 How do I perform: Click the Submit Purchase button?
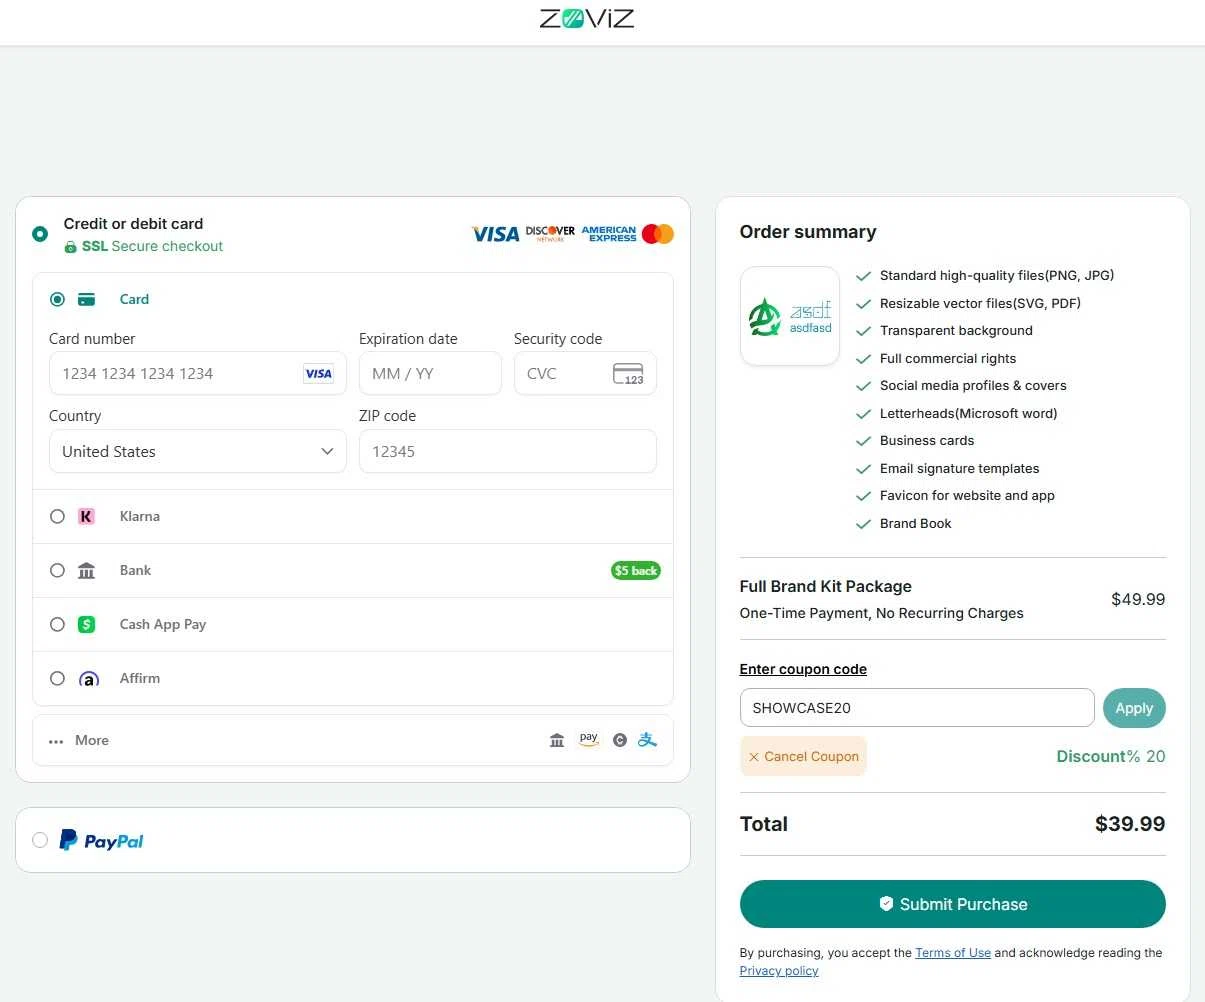pyautogui.click(x=953, y=904)
